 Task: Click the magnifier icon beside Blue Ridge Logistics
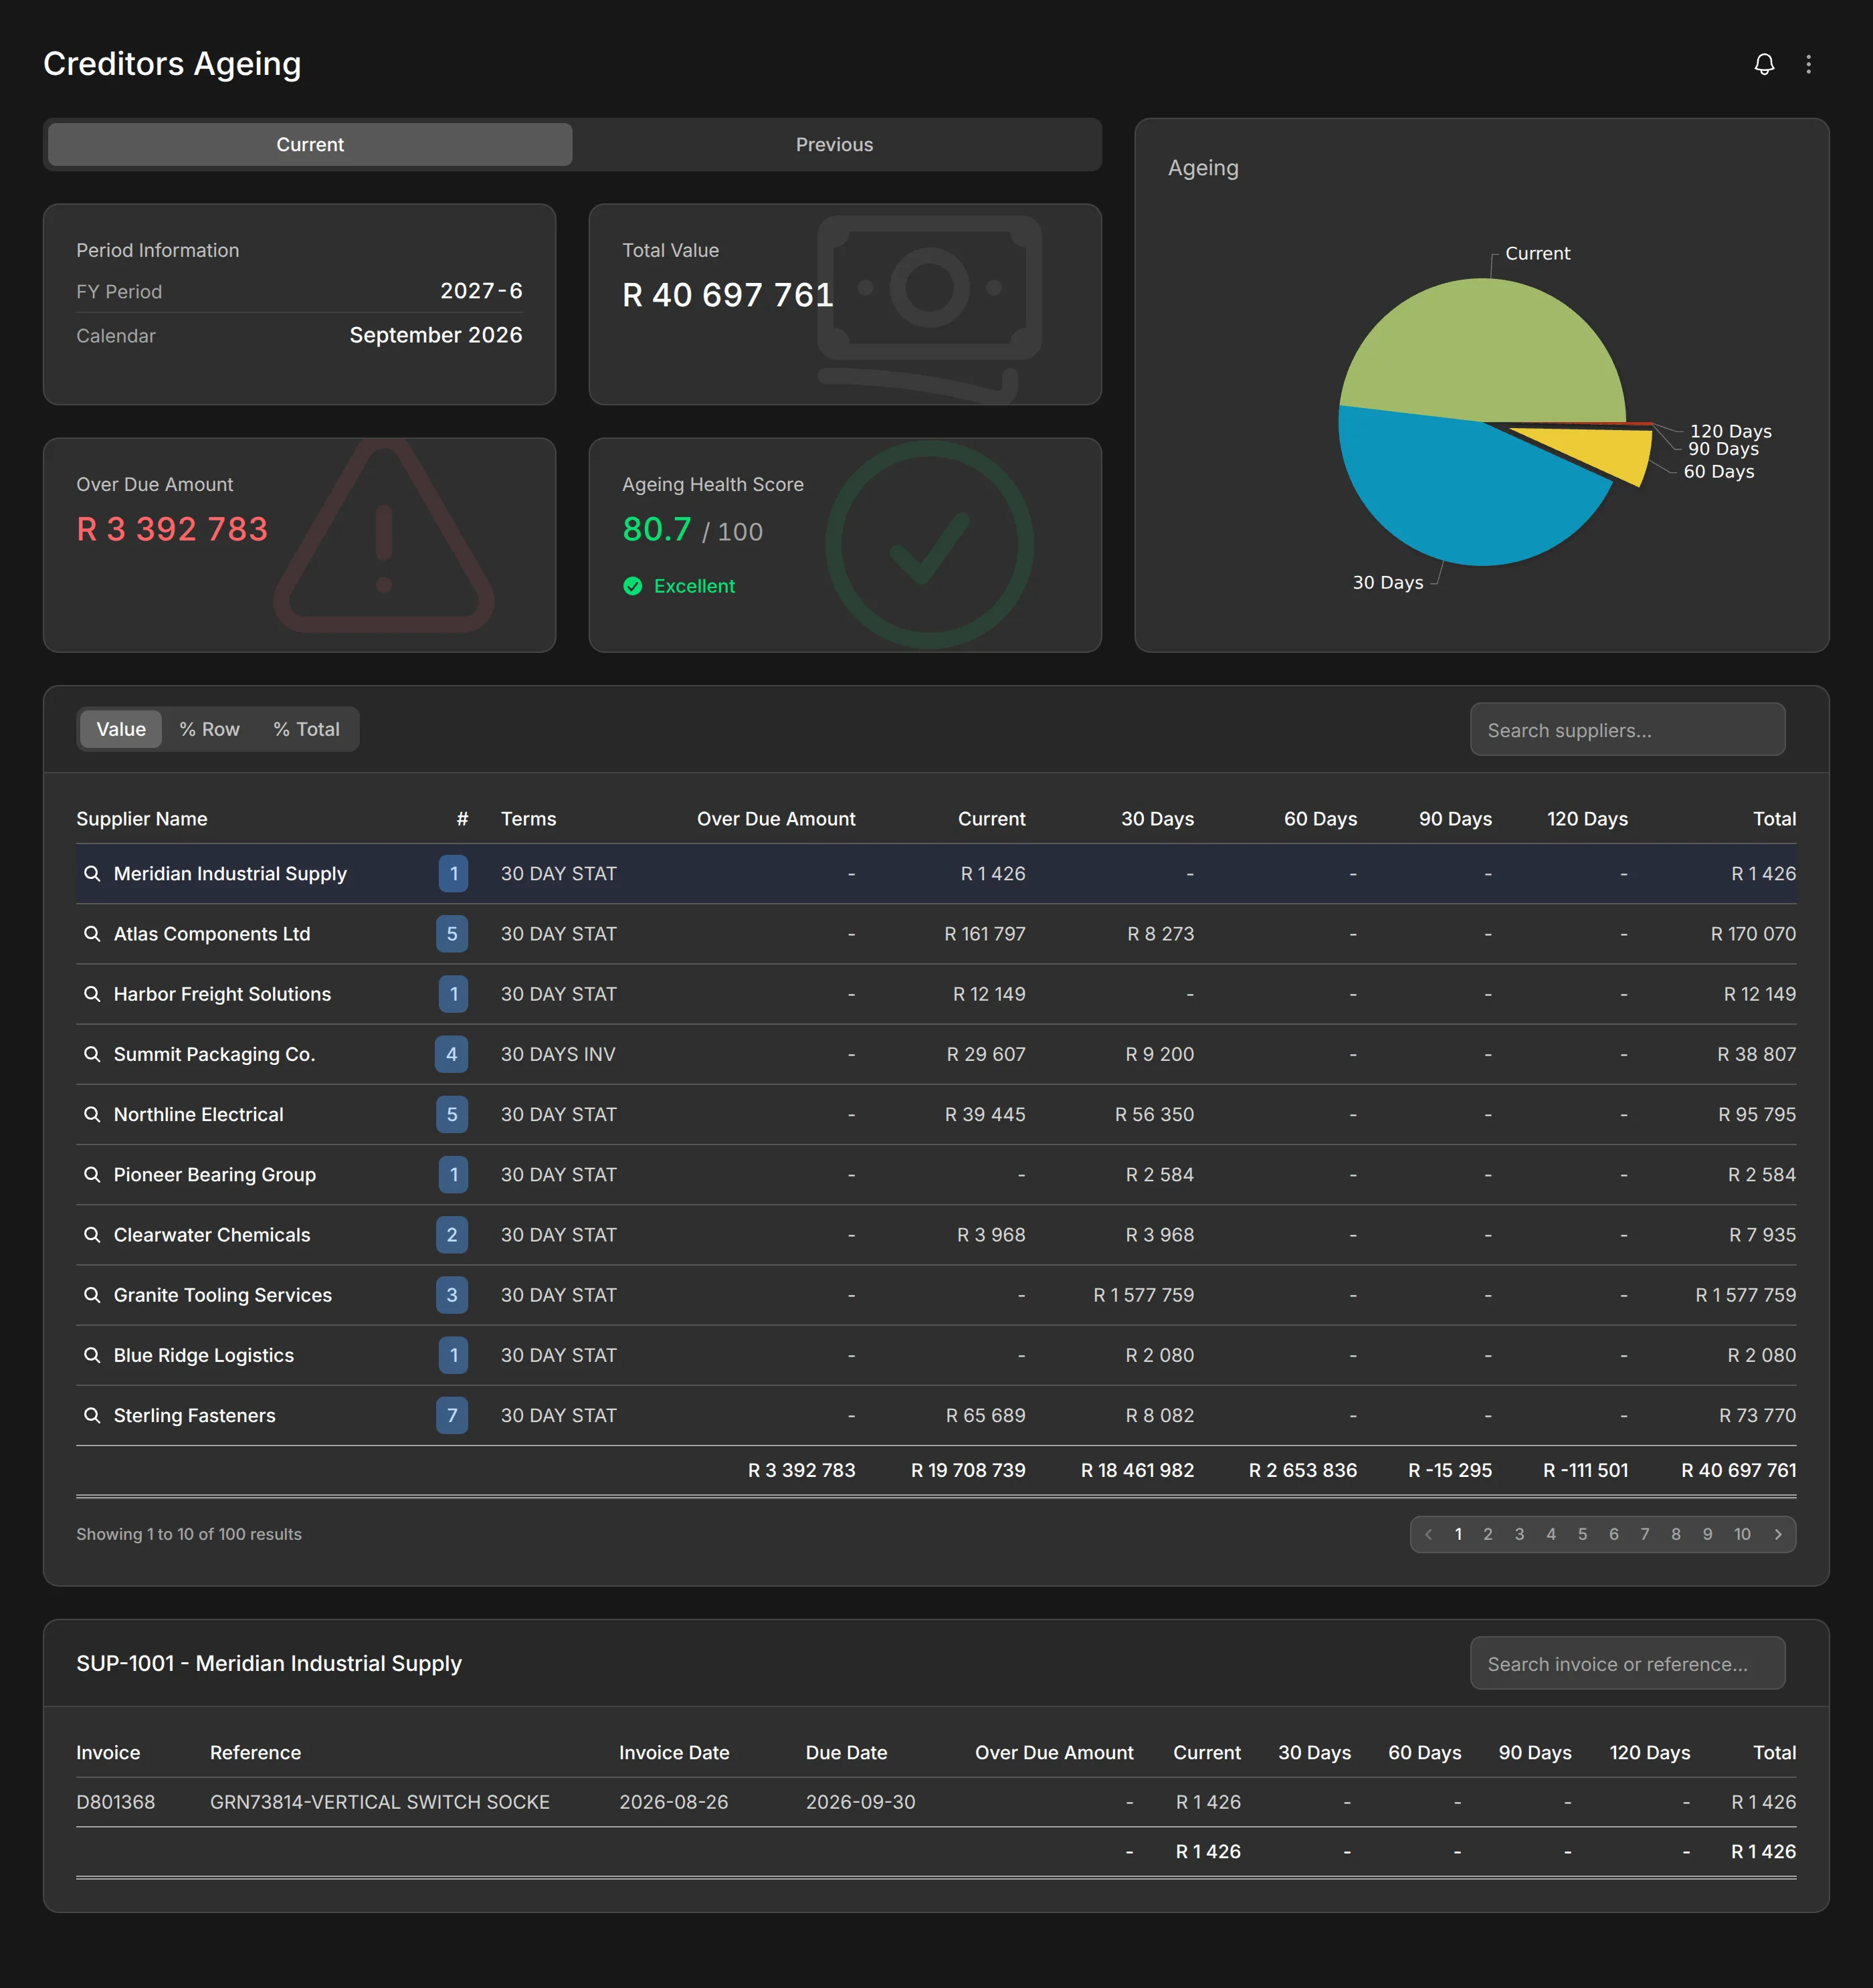[92, 1355]
